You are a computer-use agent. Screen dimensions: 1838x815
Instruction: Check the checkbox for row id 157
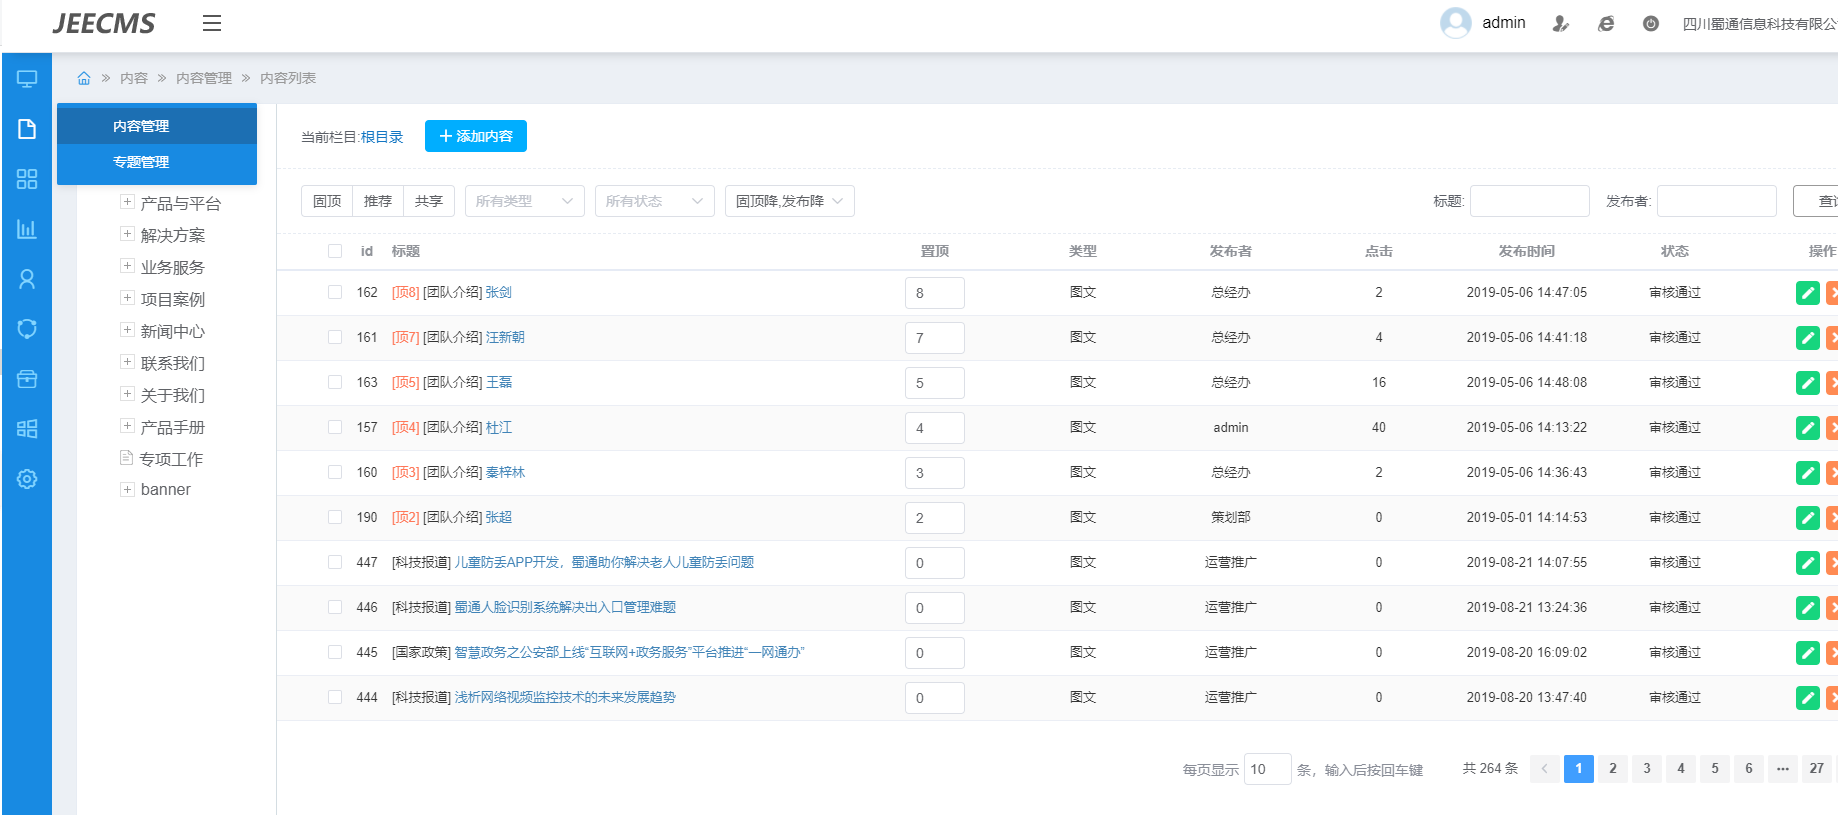[335, 427]
